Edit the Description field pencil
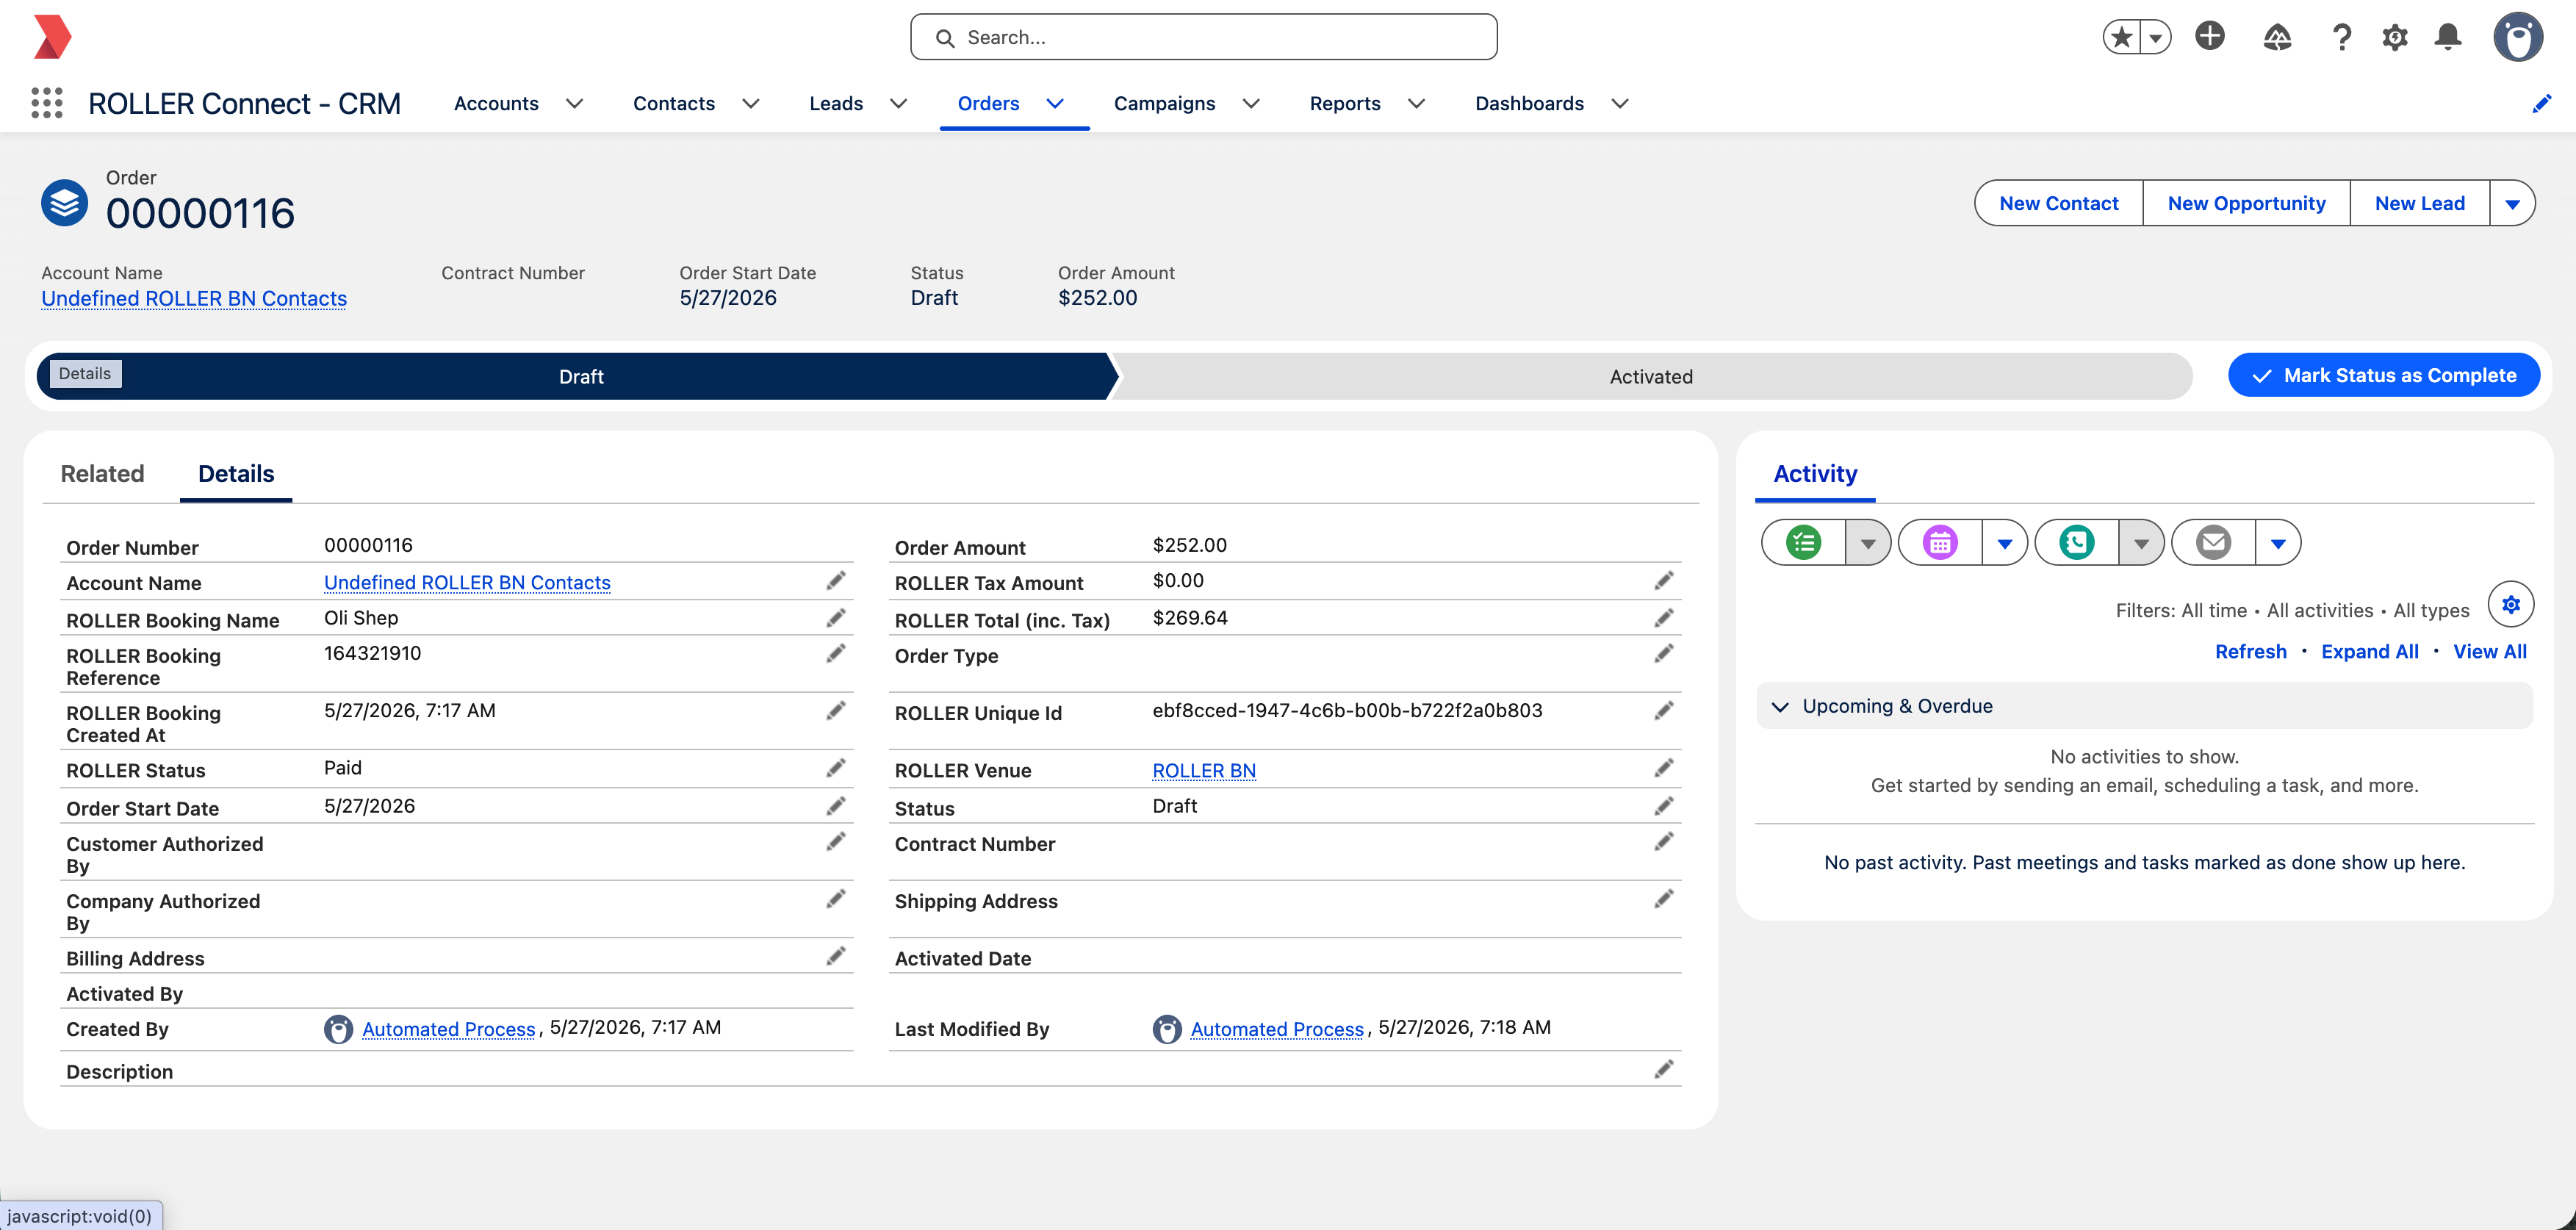This screenshot has width=2576, height=1230. coord(1664,1070)
